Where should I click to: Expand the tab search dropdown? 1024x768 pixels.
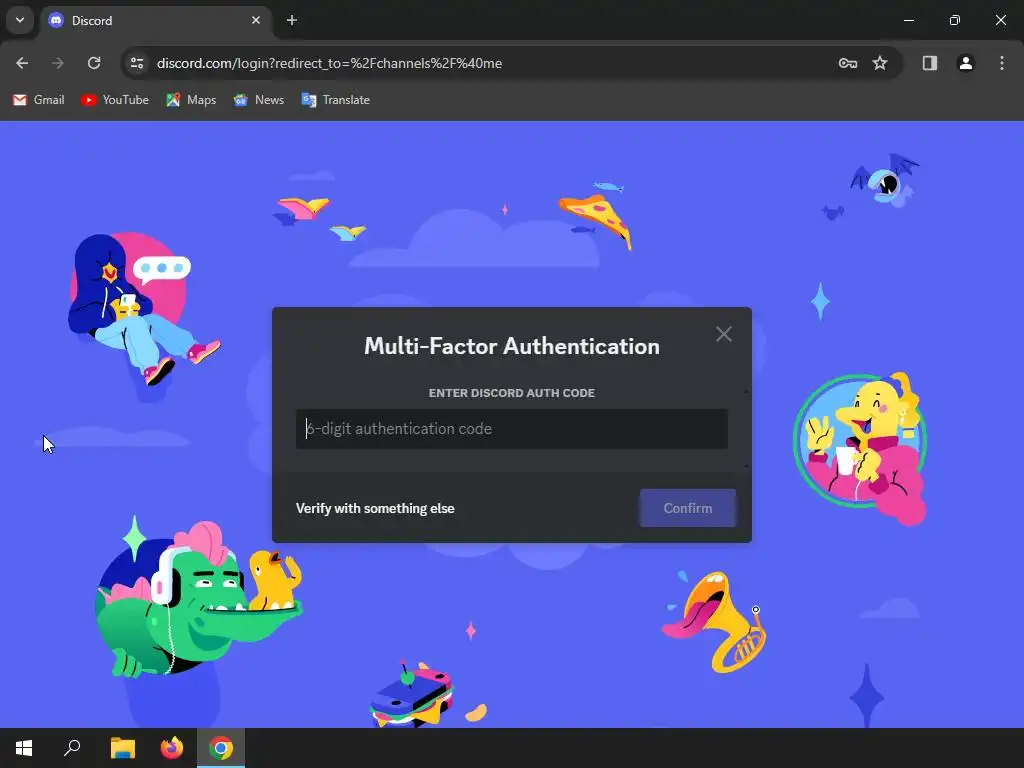pyautogui.click(x=20, y=20)
